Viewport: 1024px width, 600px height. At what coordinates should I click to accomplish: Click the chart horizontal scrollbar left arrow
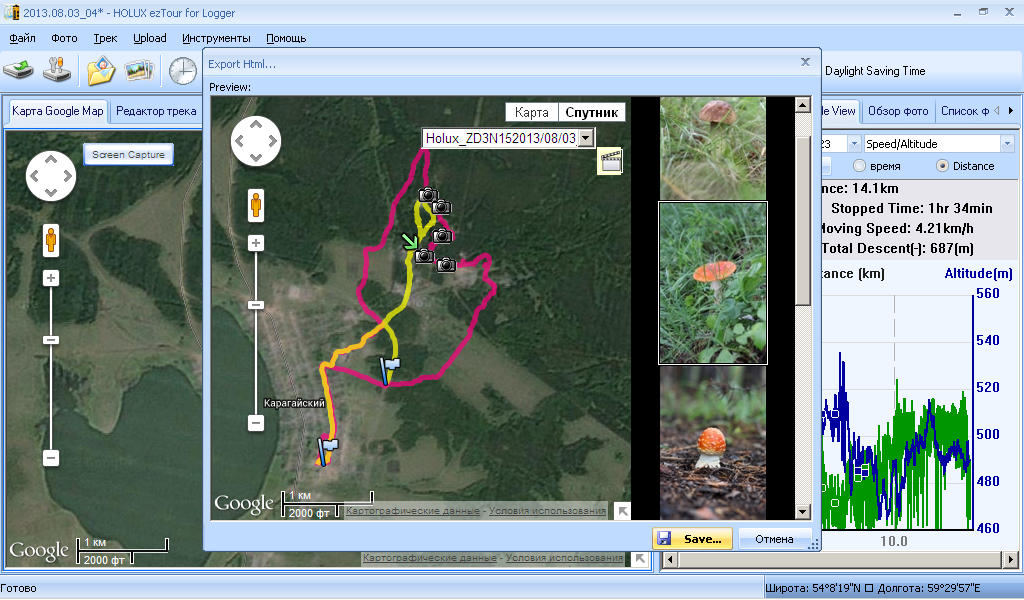click(x=669, y=559)
